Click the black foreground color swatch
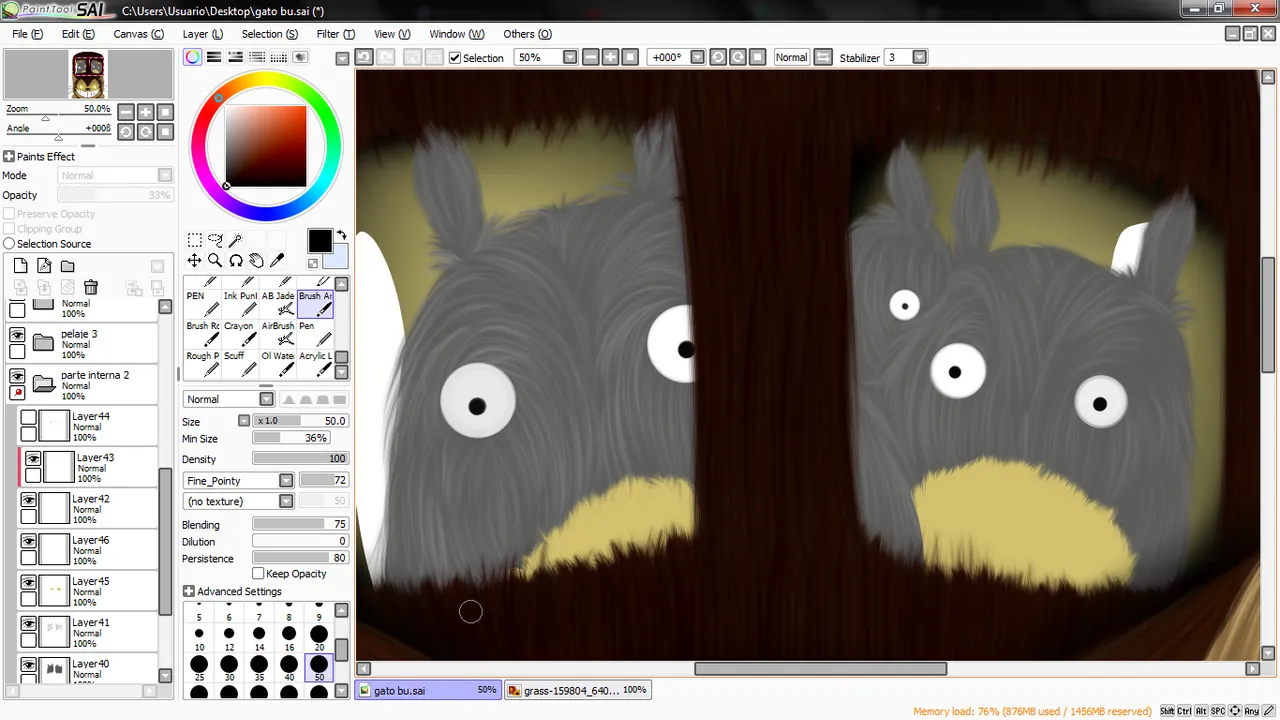The image size is (1280, 720). [x=319, y=241]
